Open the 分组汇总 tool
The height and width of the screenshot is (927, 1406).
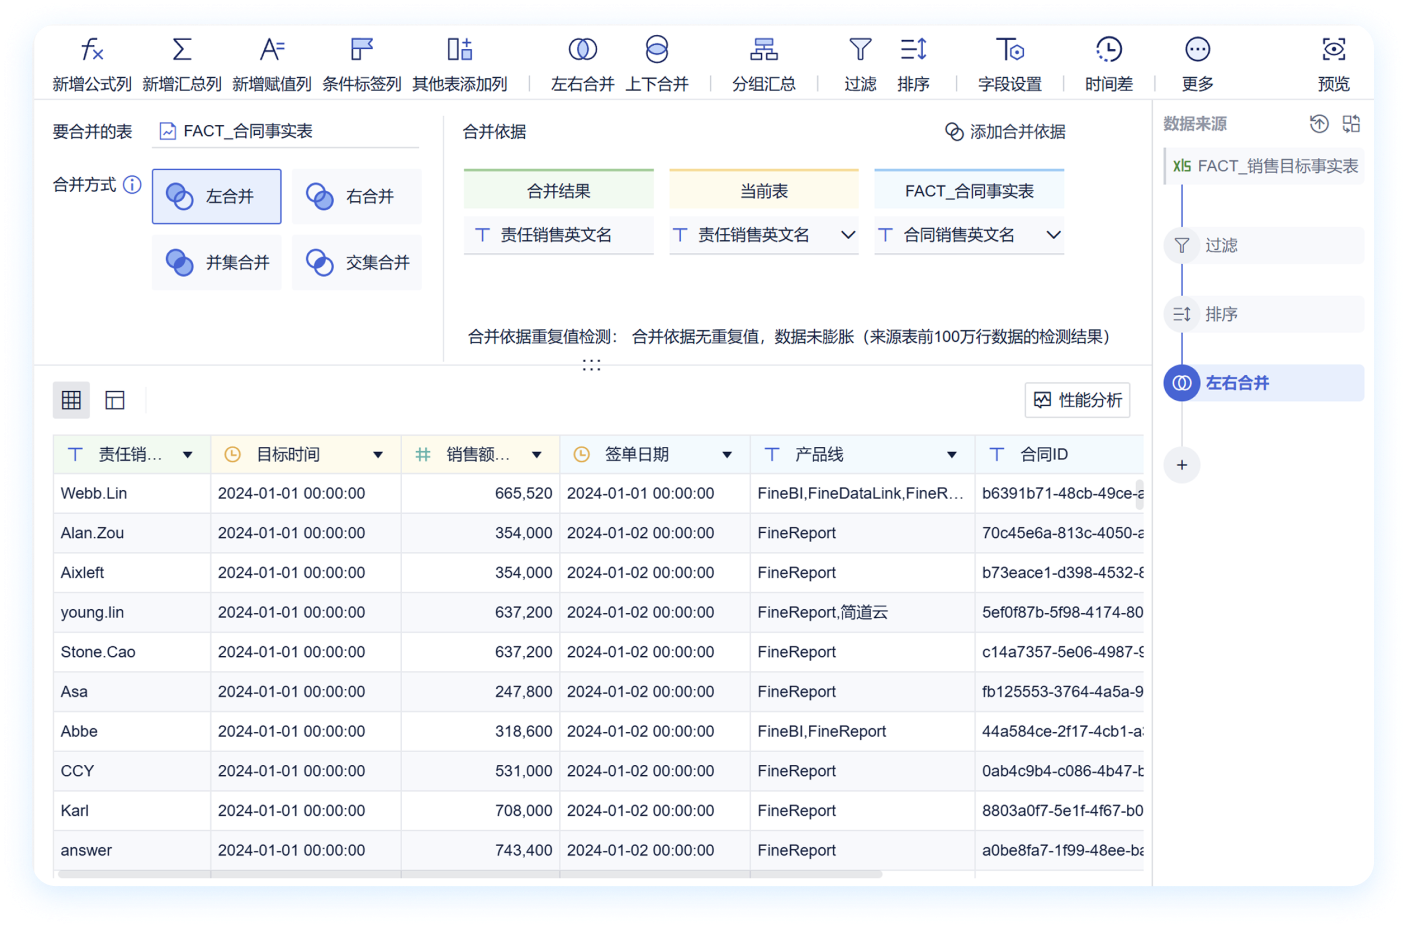pyautogui.click(x=764, y=64)
